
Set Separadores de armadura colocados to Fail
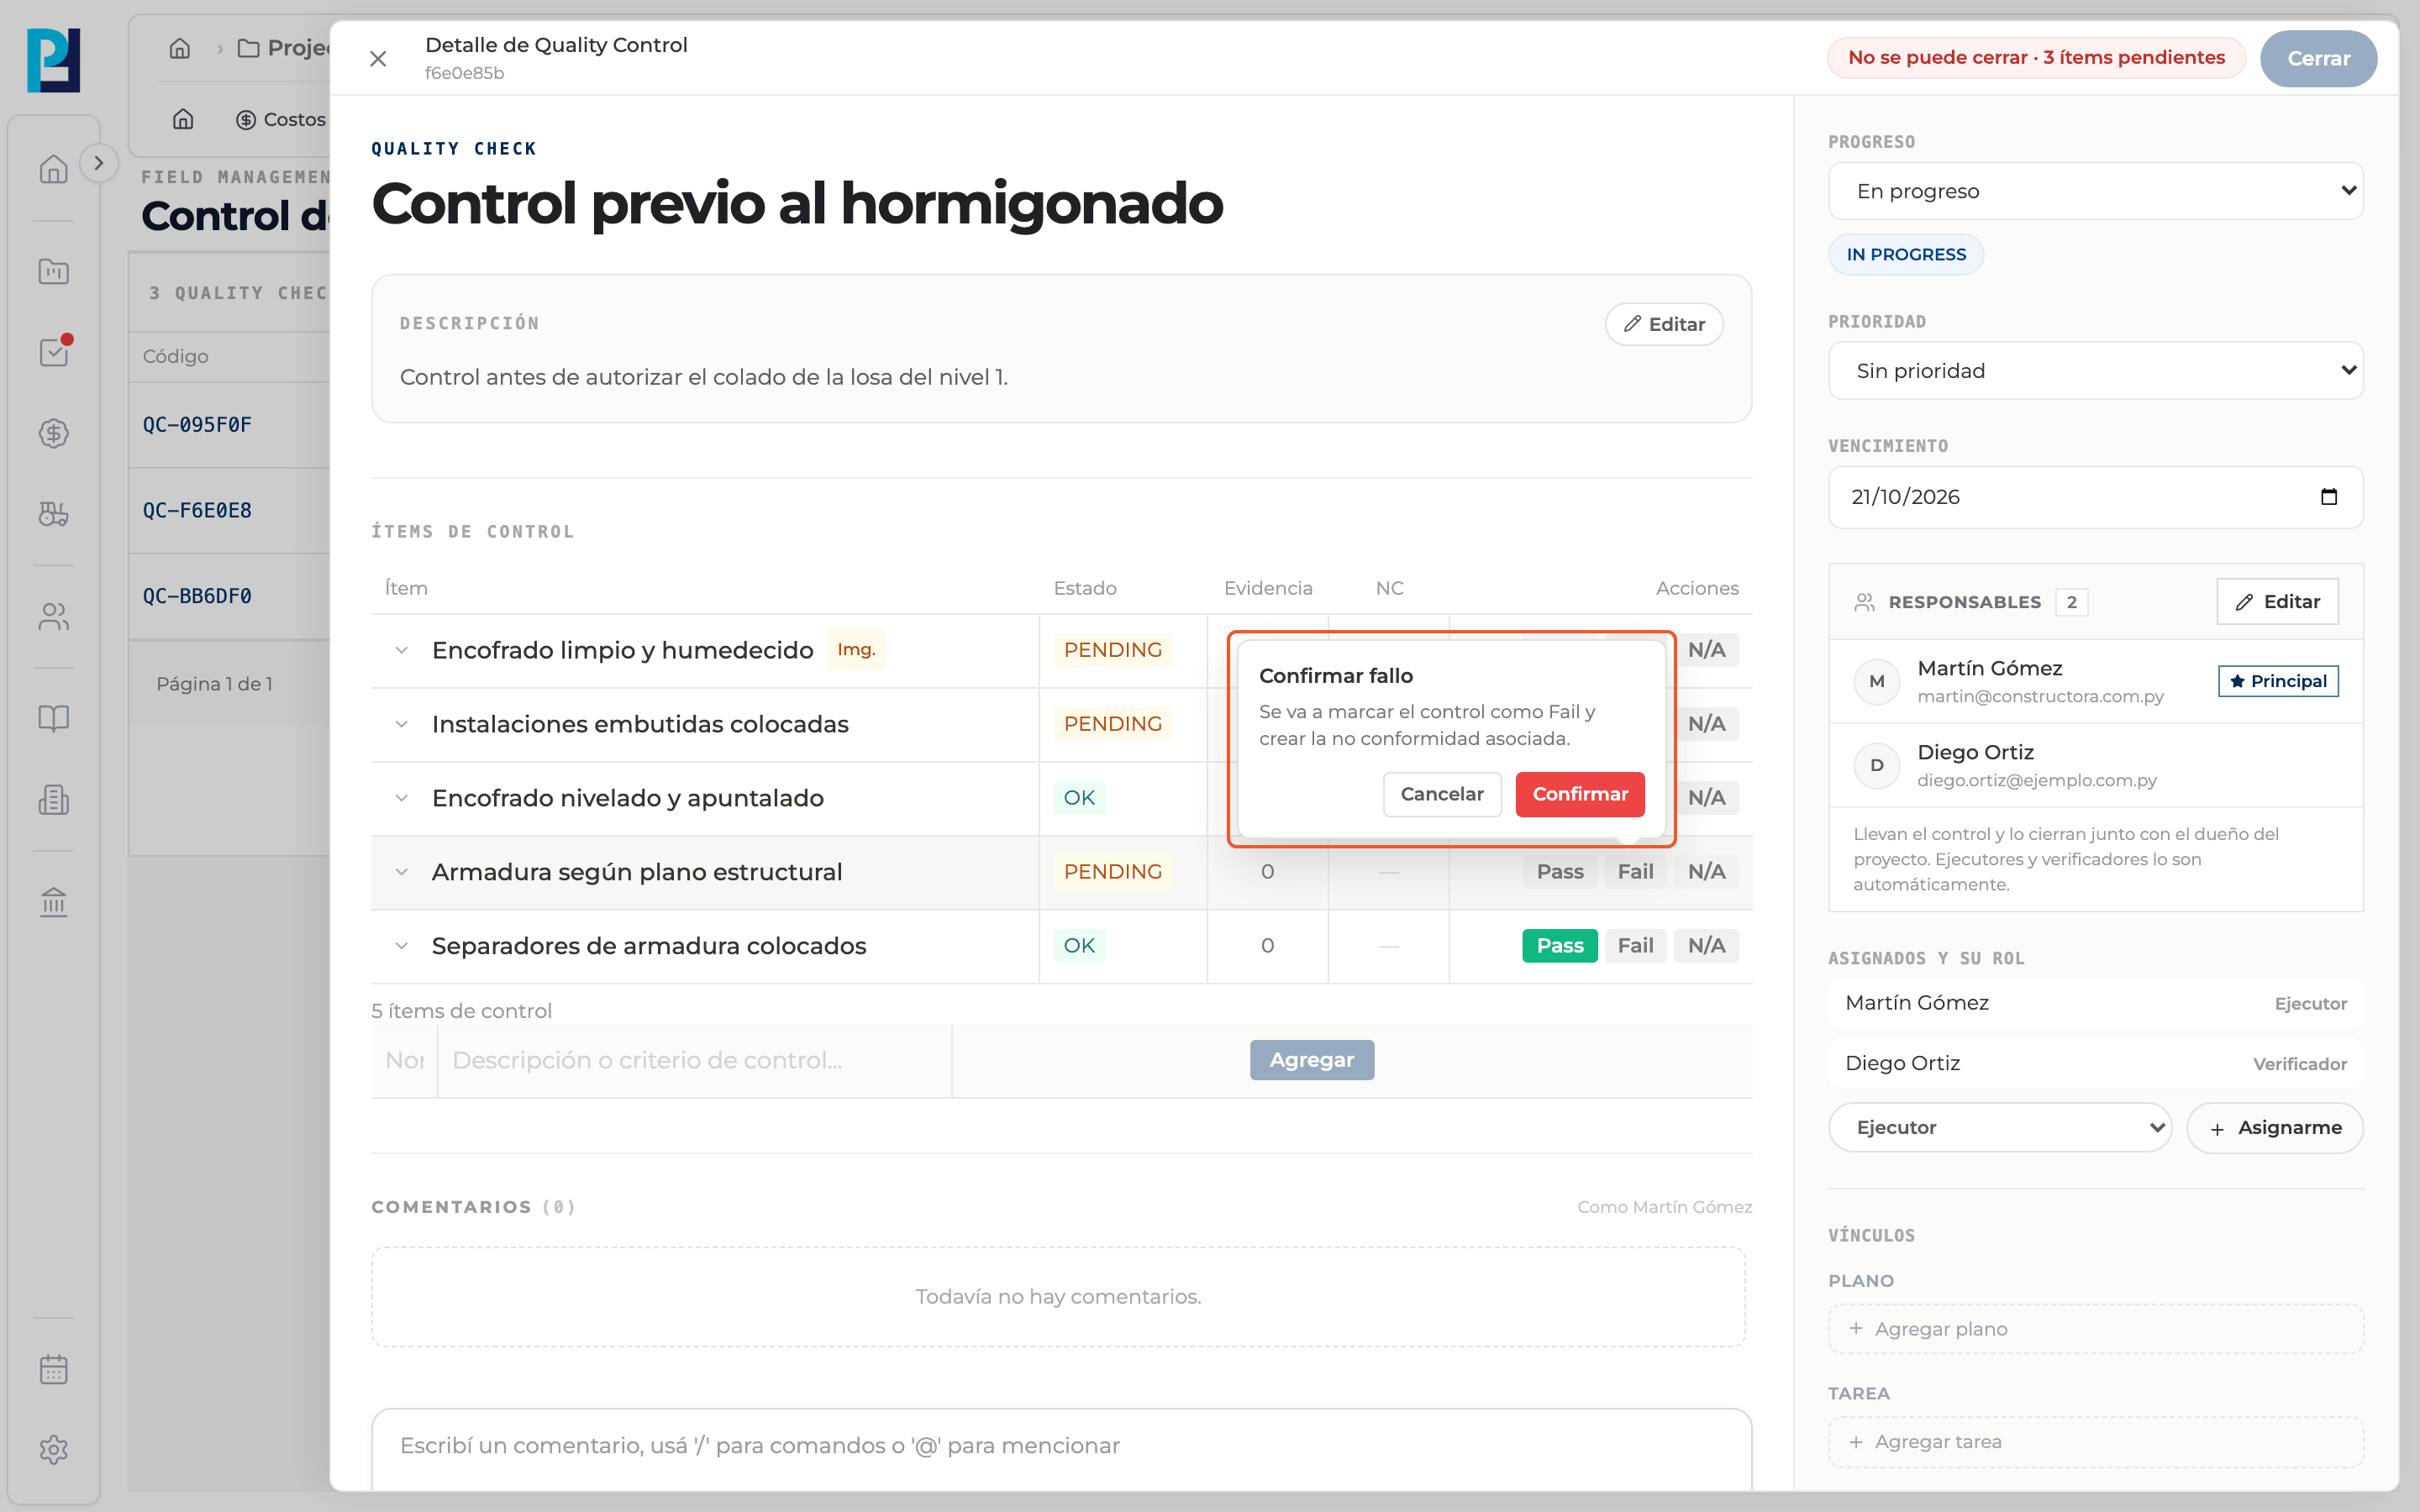(x=1635, y=946)
